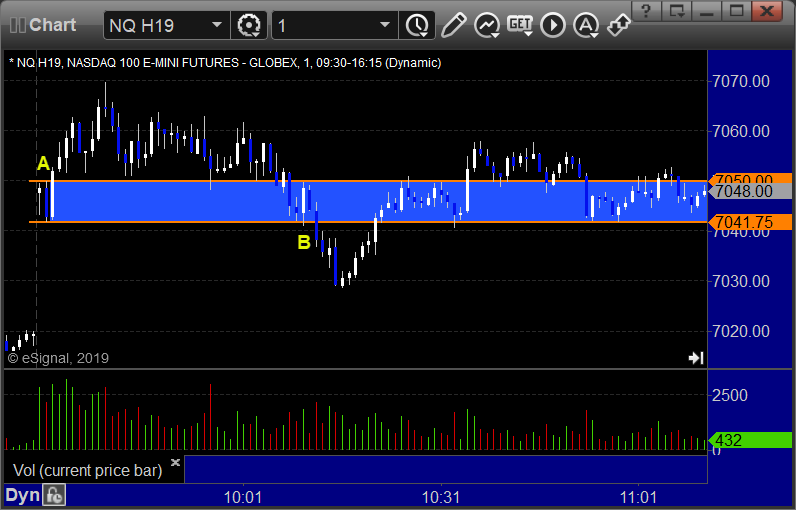The width and height of the screenshot is (796, 510).
Task: Select the yellow B annotation label
Action: point(304,243)
